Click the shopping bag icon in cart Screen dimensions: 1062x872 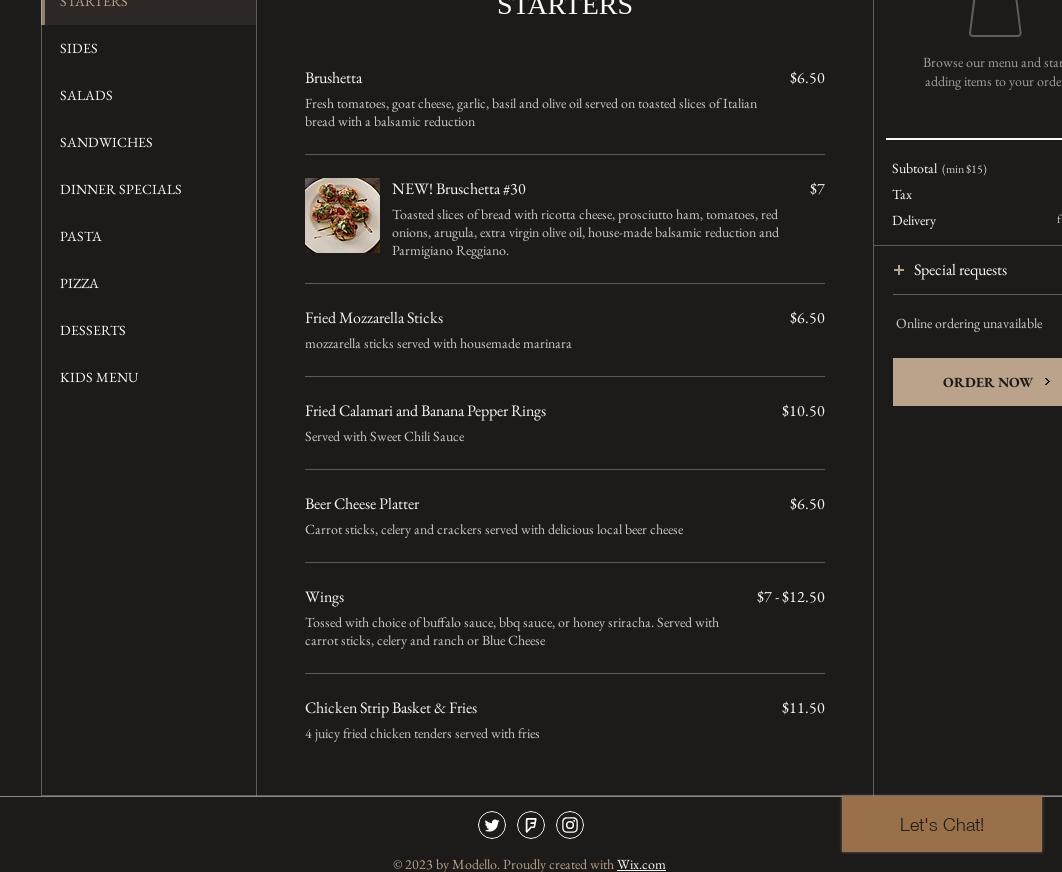click(995, 17)
